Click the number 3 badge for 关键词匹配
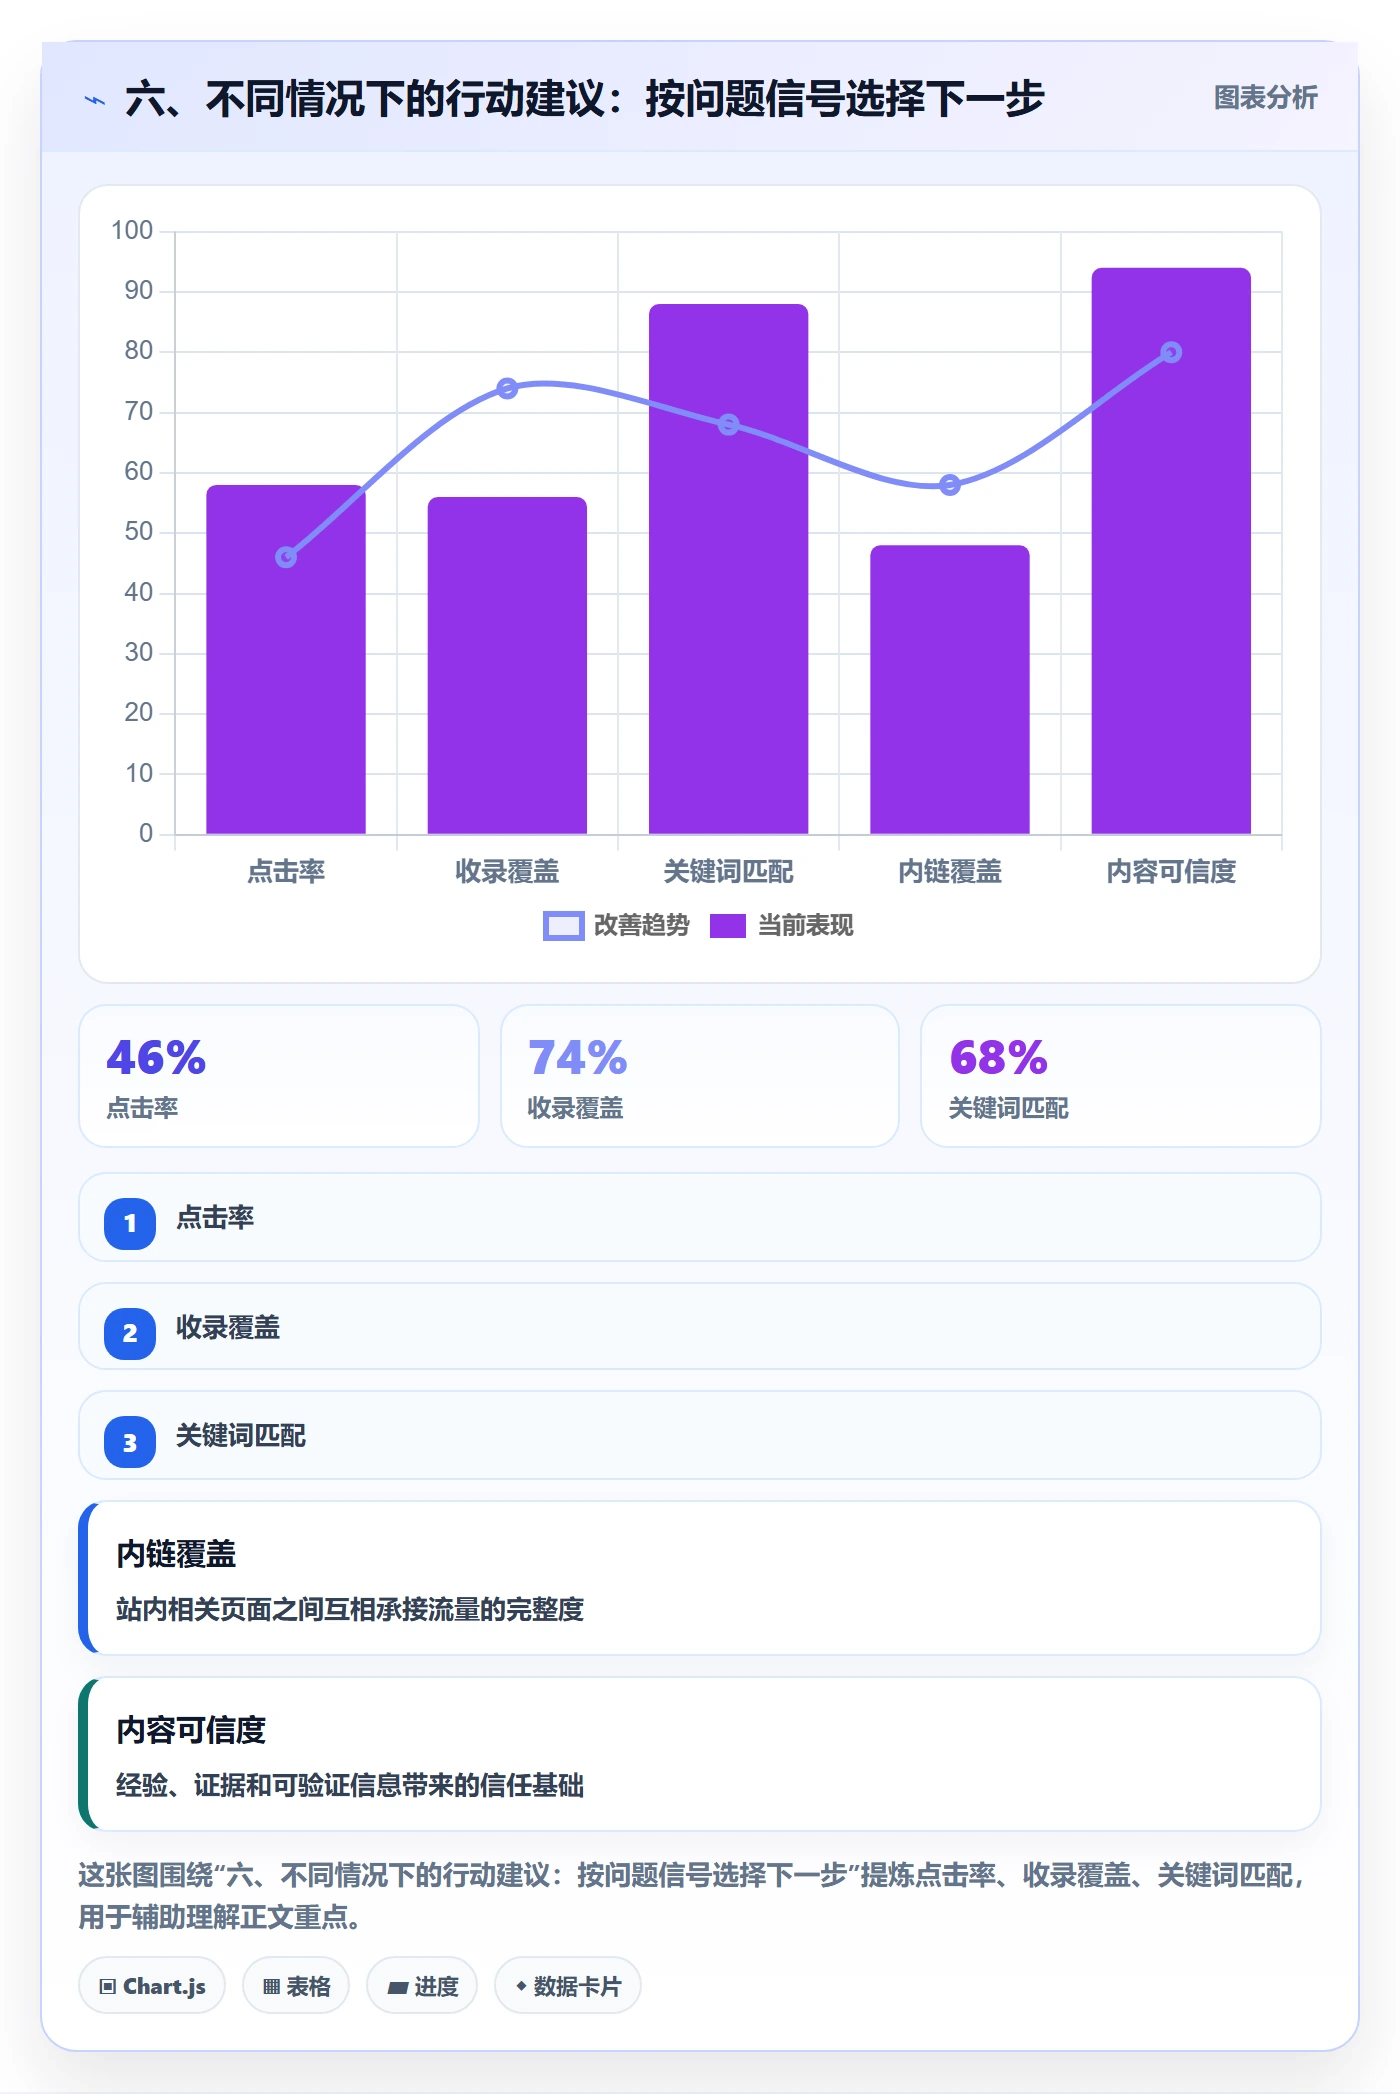Viewport: 1400px width, 2094px height. pyautogui.click(x=130, y=1443)
